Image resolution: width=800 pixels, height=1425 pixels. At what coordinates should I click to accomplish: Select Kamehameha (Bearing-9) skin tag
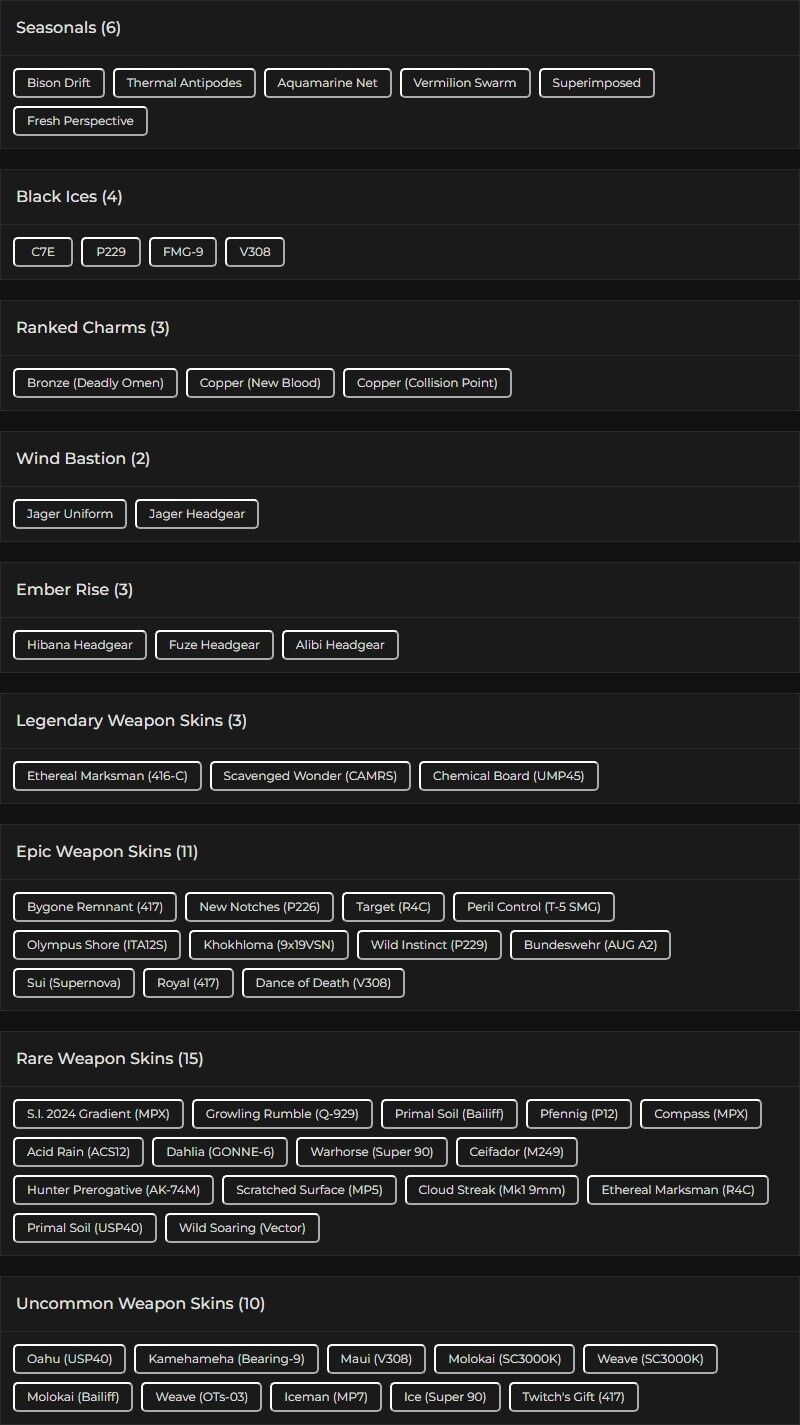(226, 1359)
